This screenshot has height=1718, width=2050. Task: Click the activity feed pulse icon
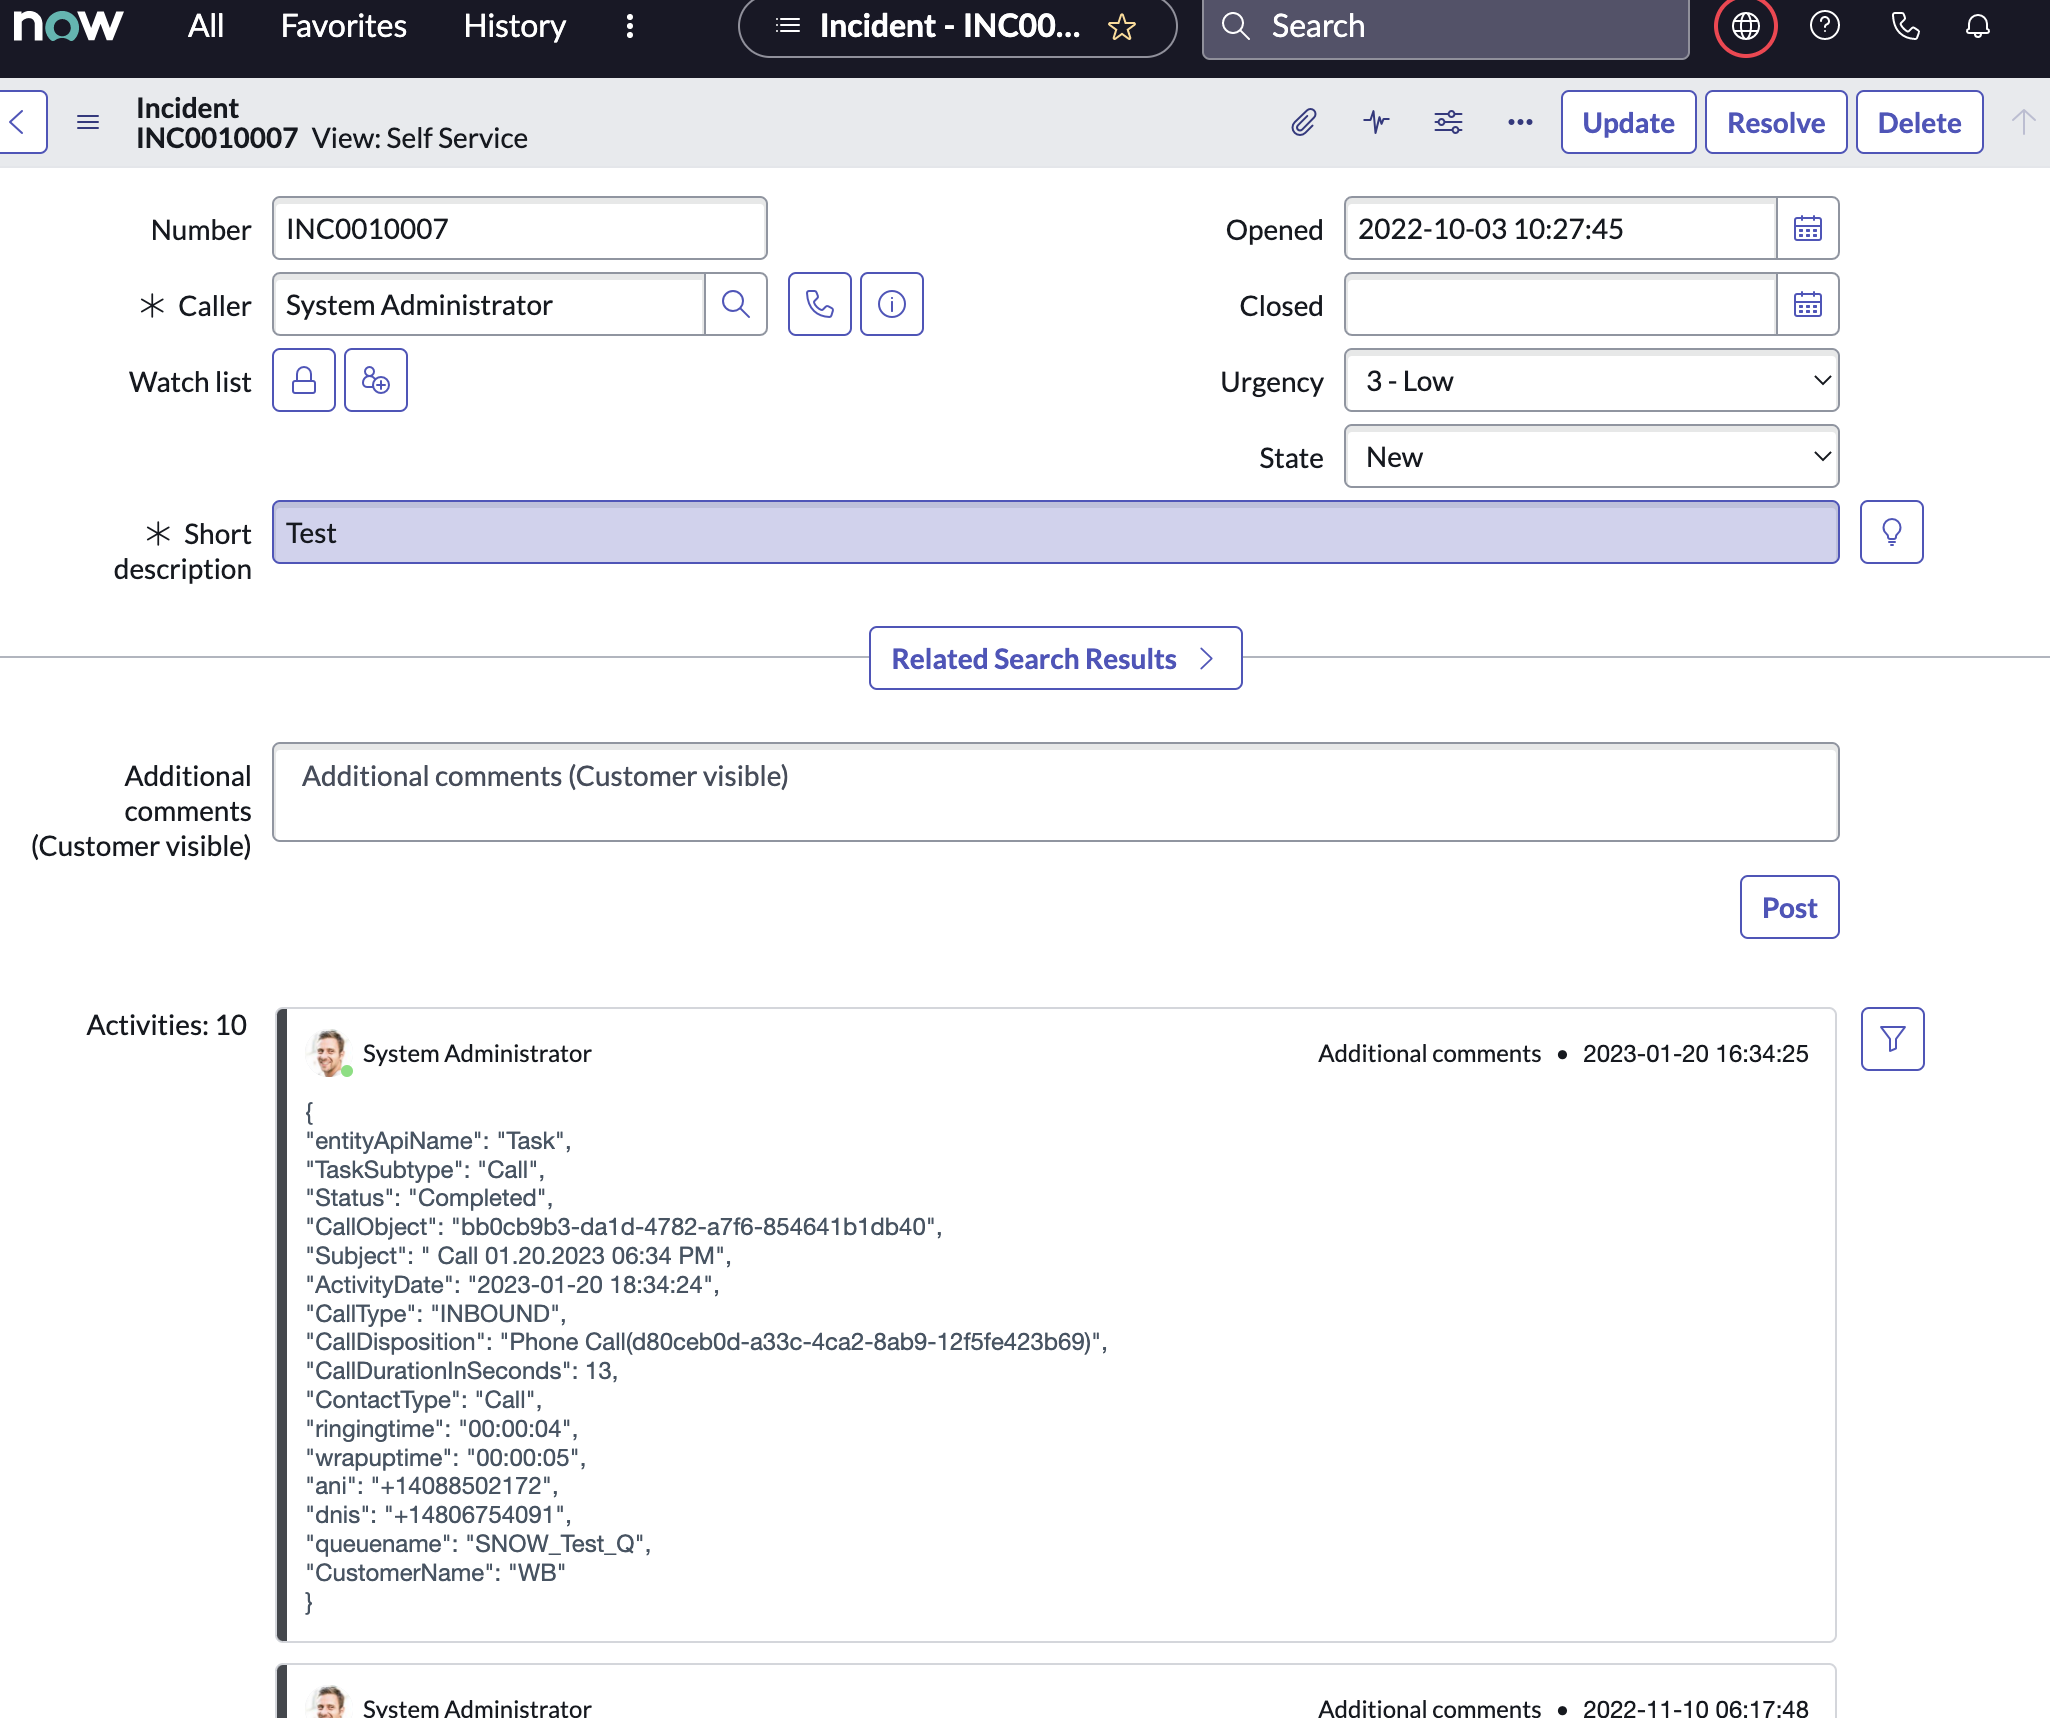point(1377,121)
